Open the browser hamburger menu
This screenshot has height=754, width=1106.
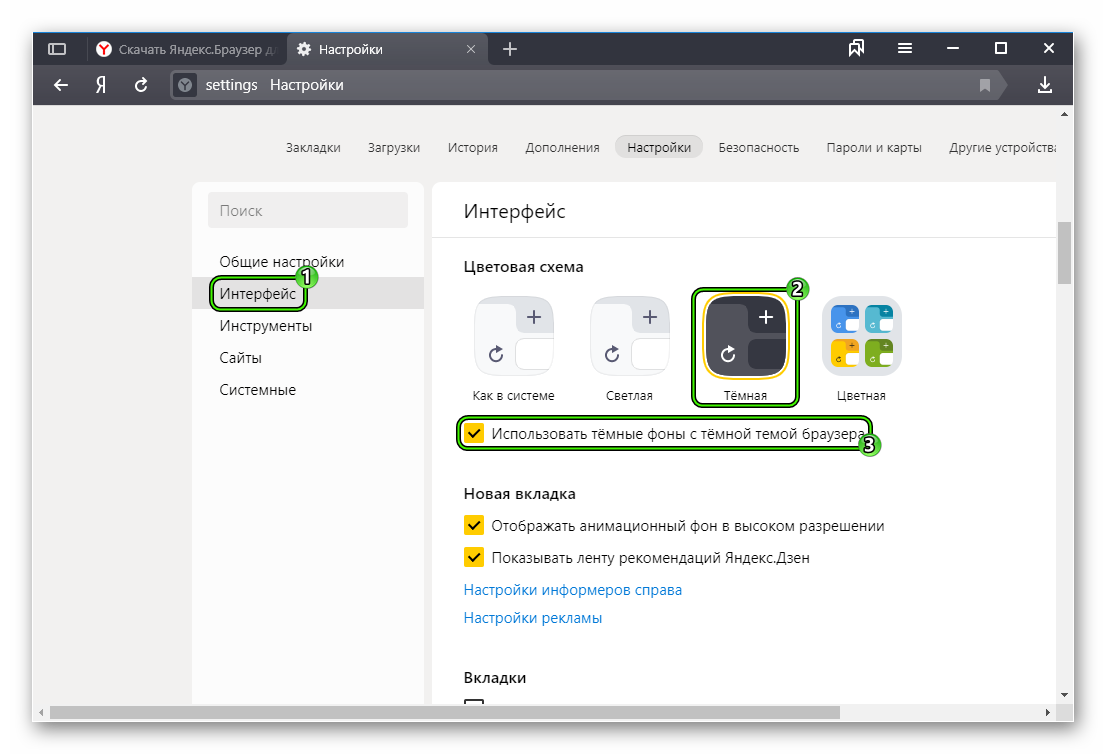click(x=905, y=49)
